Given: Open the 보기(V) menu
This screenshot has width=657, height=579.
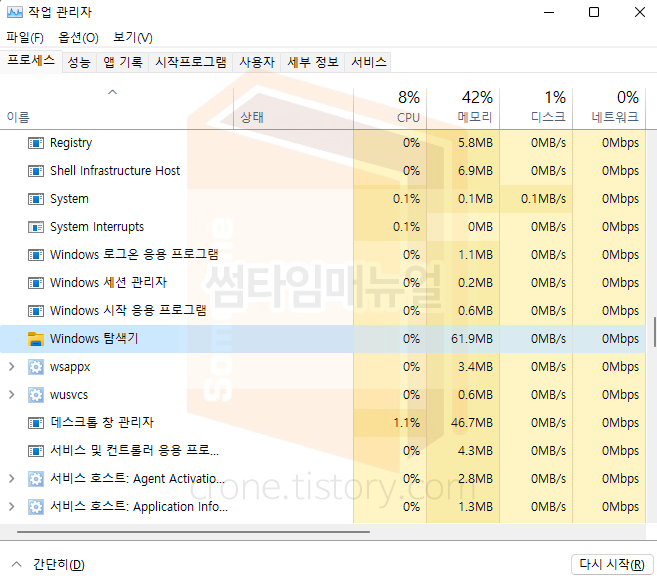Looking at the screenshot, I should (133, 38).
